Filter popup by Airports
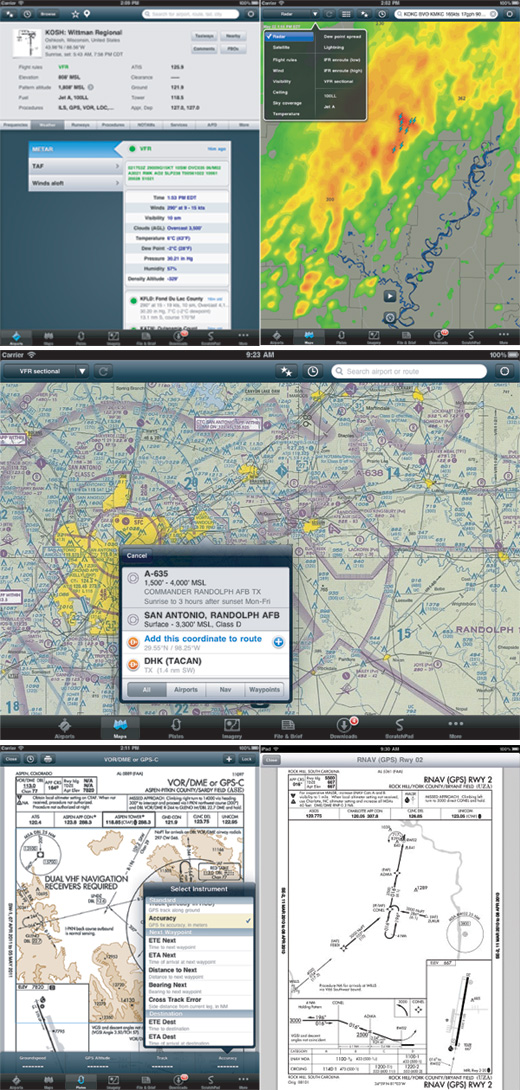This screenshot has height=1090, width=520. click(186, 690)
